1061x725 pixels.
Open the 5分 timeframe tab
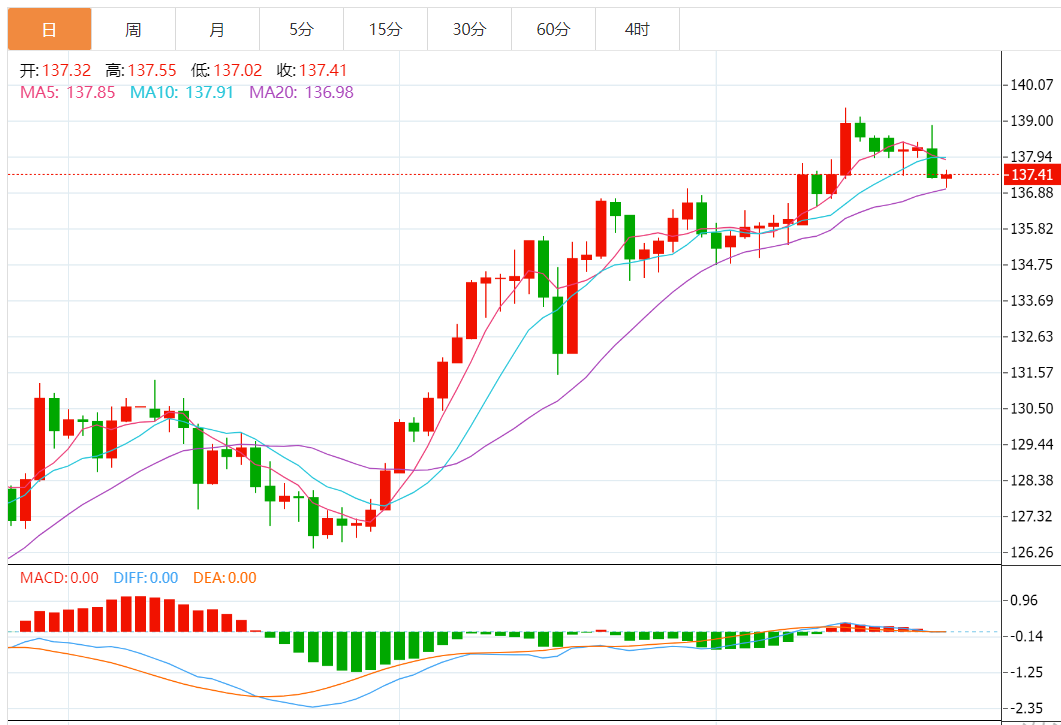[301, 29]
